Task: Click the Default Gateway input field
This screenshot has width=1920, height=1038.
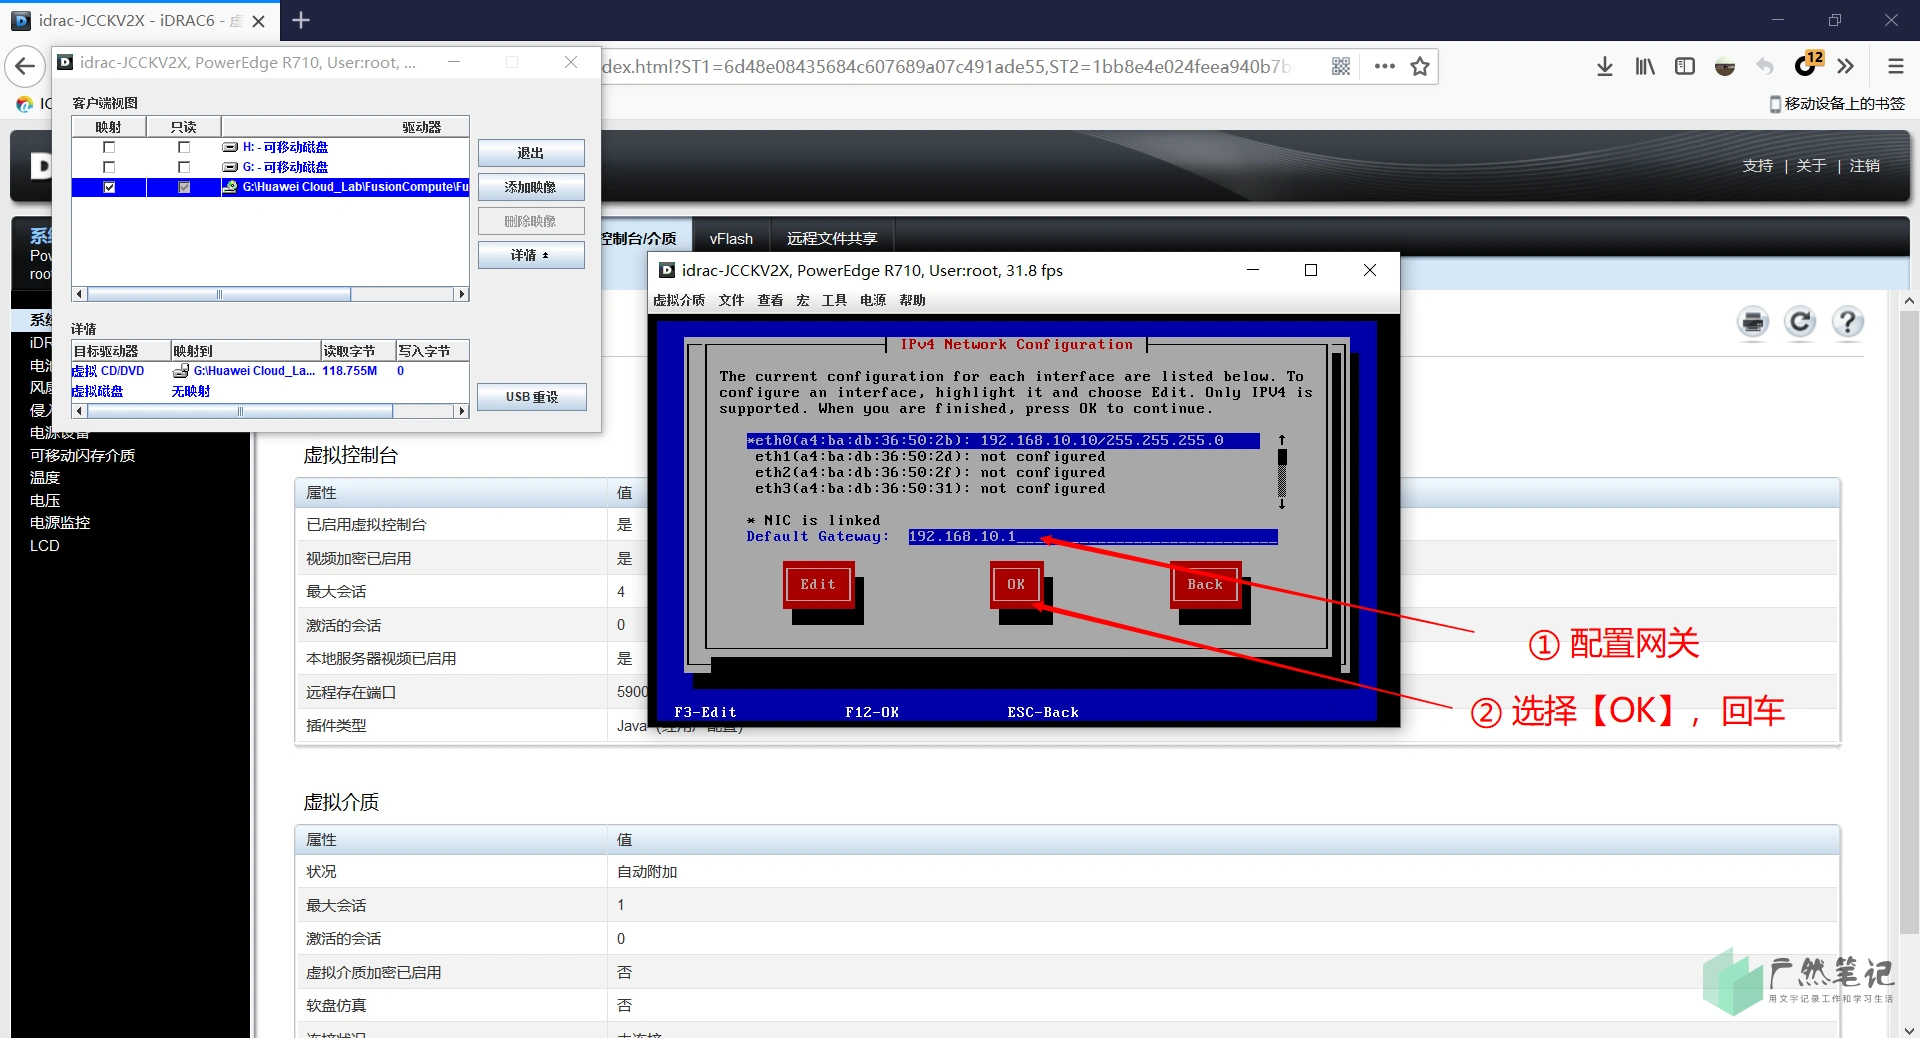Action: click(x=1093, y=537)
